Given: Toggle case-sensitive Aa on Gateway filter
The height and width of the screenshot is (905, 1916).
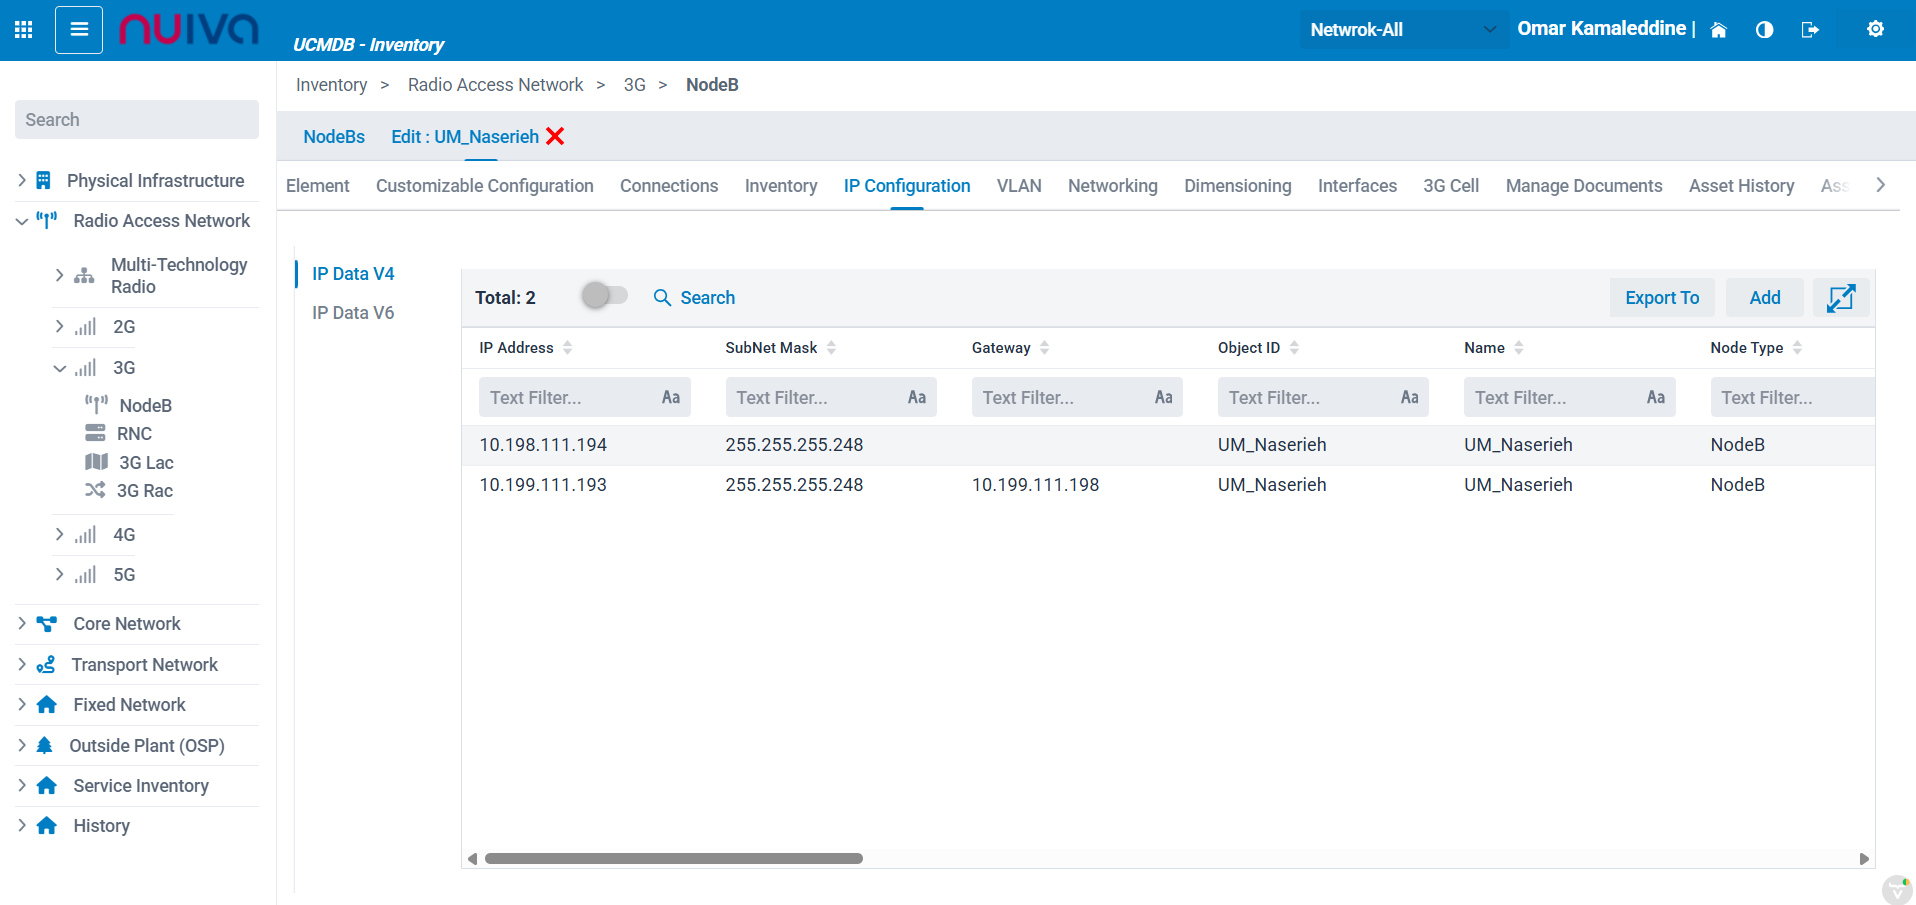Looking at the screenshot, I should click(1163, 398).
